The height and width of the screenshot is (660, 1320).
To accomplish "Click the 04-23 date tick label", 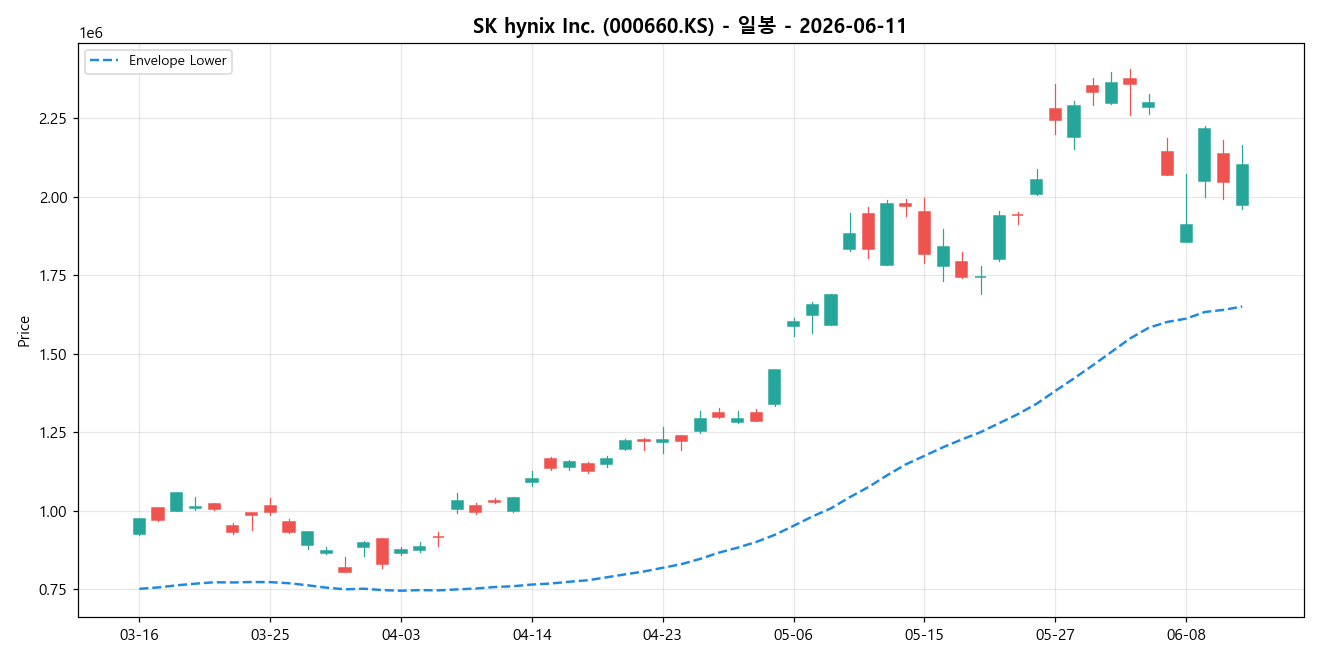I will coord(663,634).
